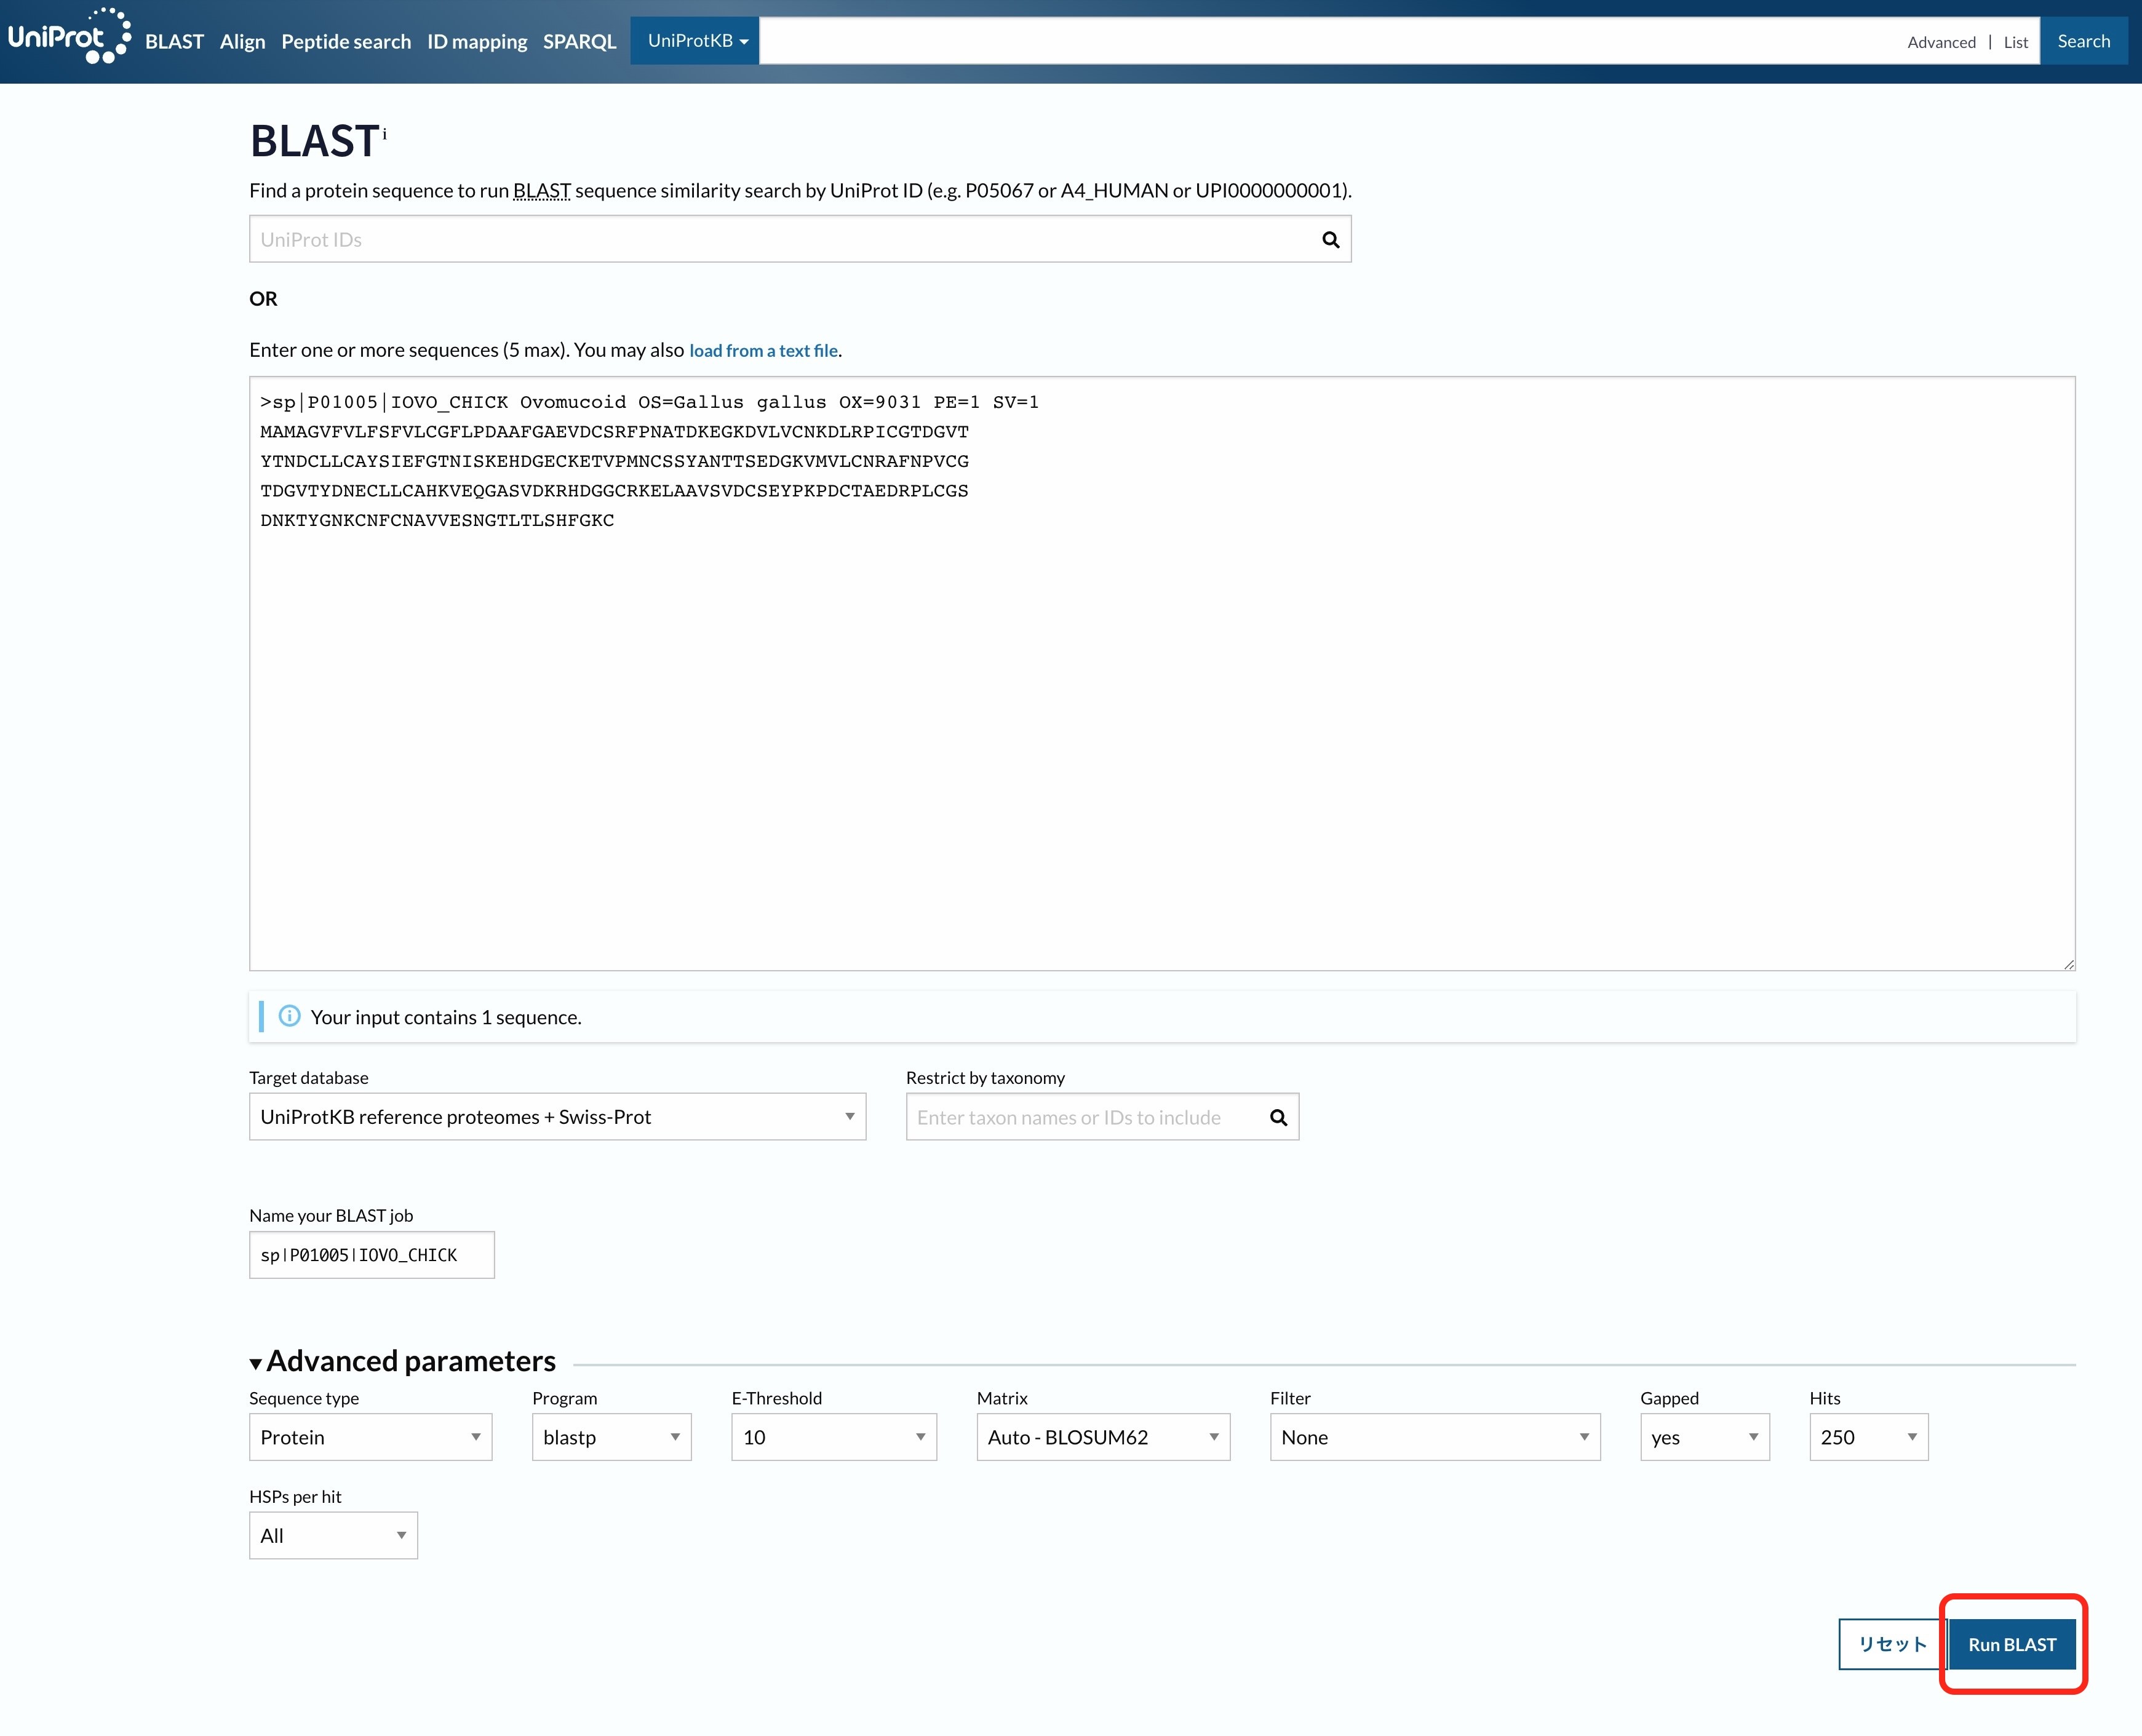Open the Peptide search menu item
This screenshot has height=1736, width=2142.
click(346, 42)
